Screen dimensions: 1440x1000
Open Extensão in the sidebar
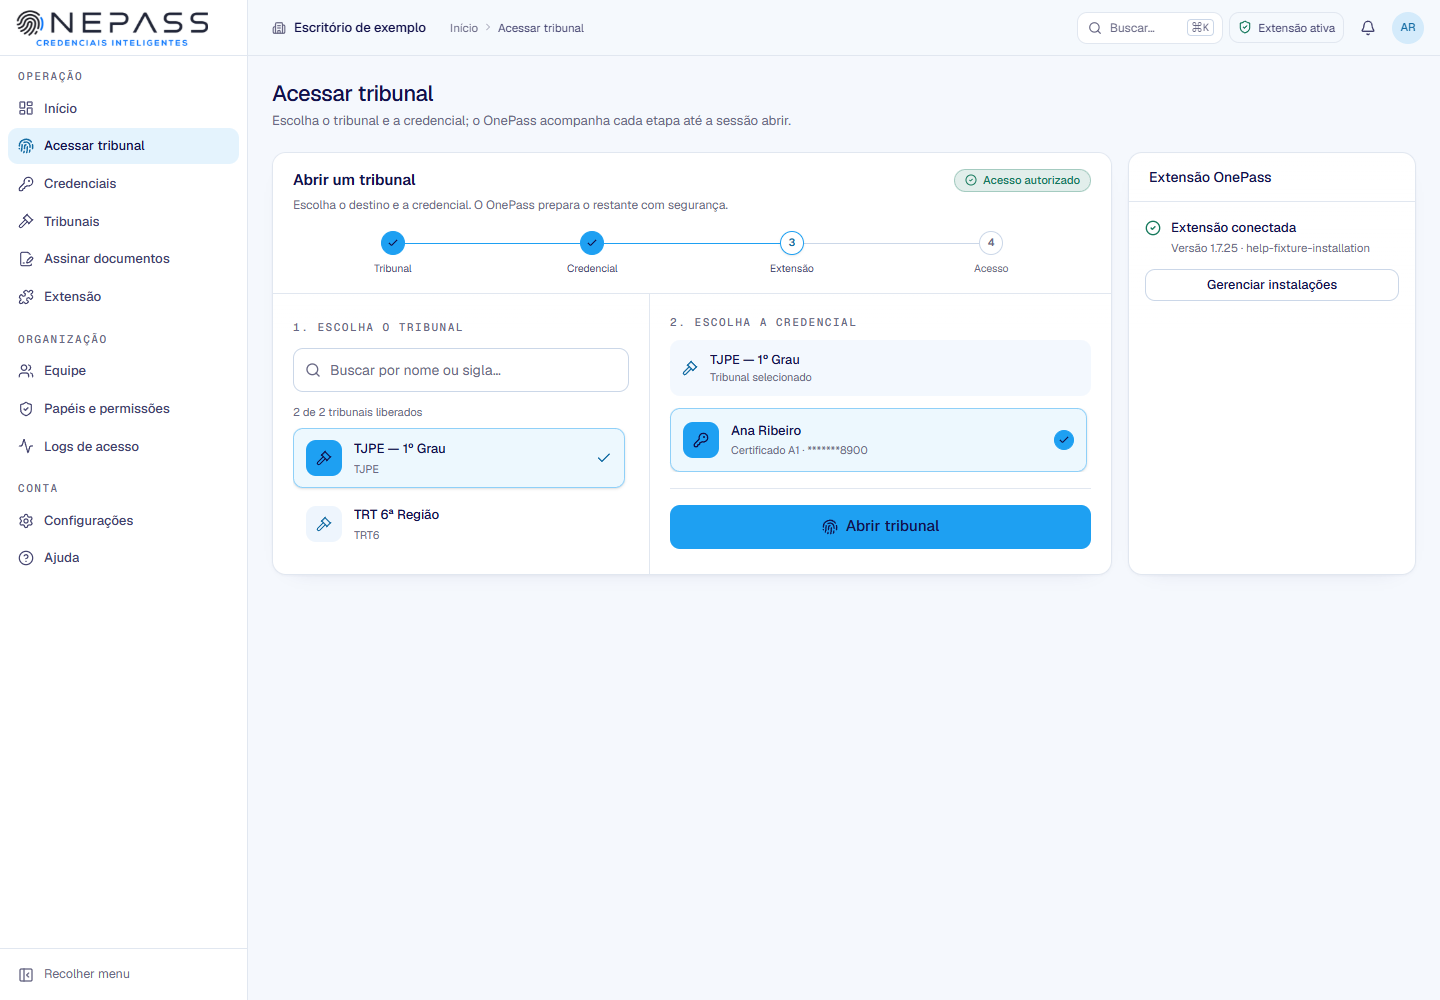[123, 297]
